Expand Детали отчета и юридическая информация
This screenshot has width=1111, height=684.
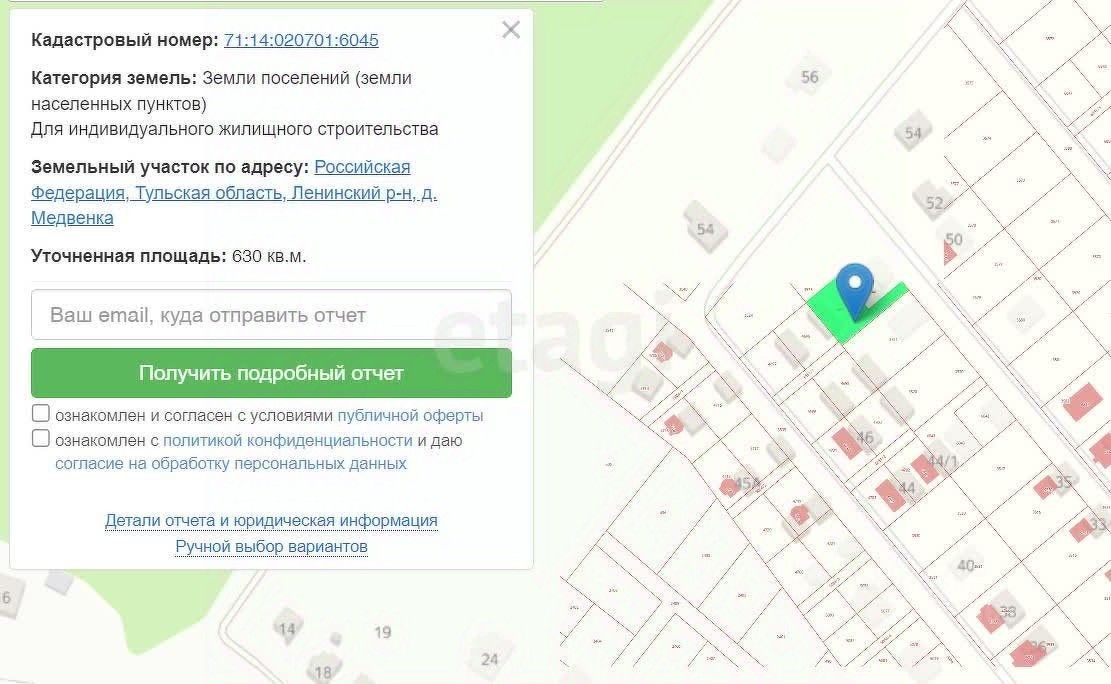(x=271, y=520)
